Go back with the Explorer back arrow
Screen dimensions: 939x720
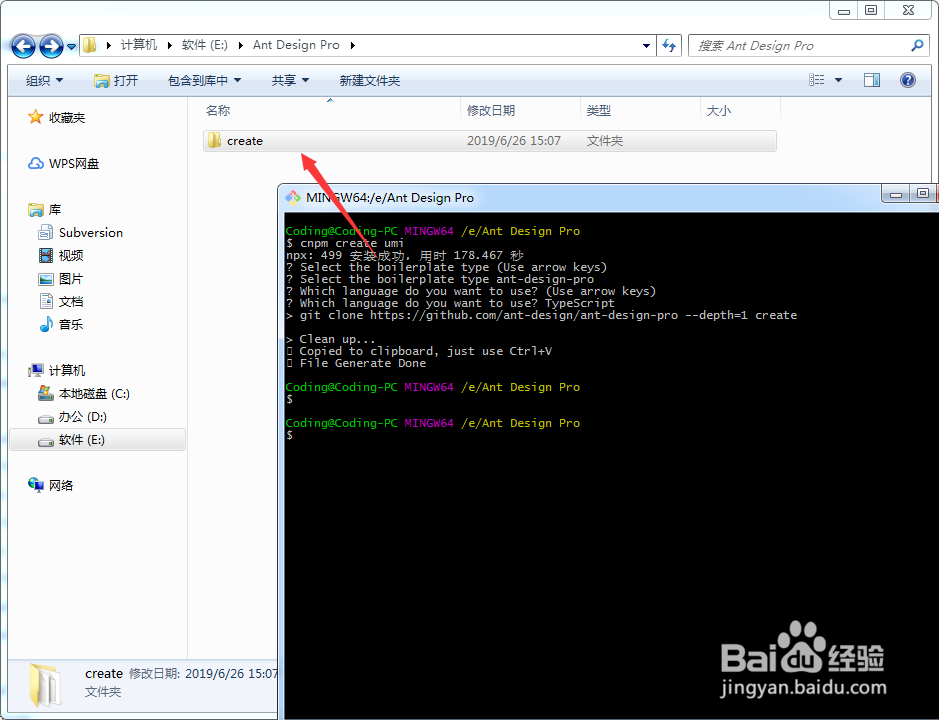pos(23,46)
